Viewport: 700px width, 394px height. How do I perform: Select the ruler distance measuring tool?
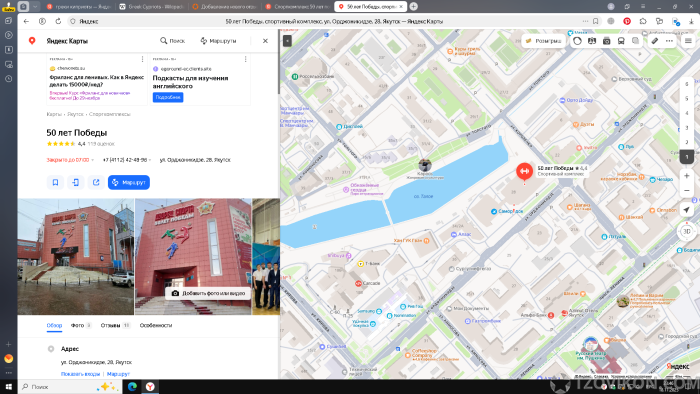[654, 41]
